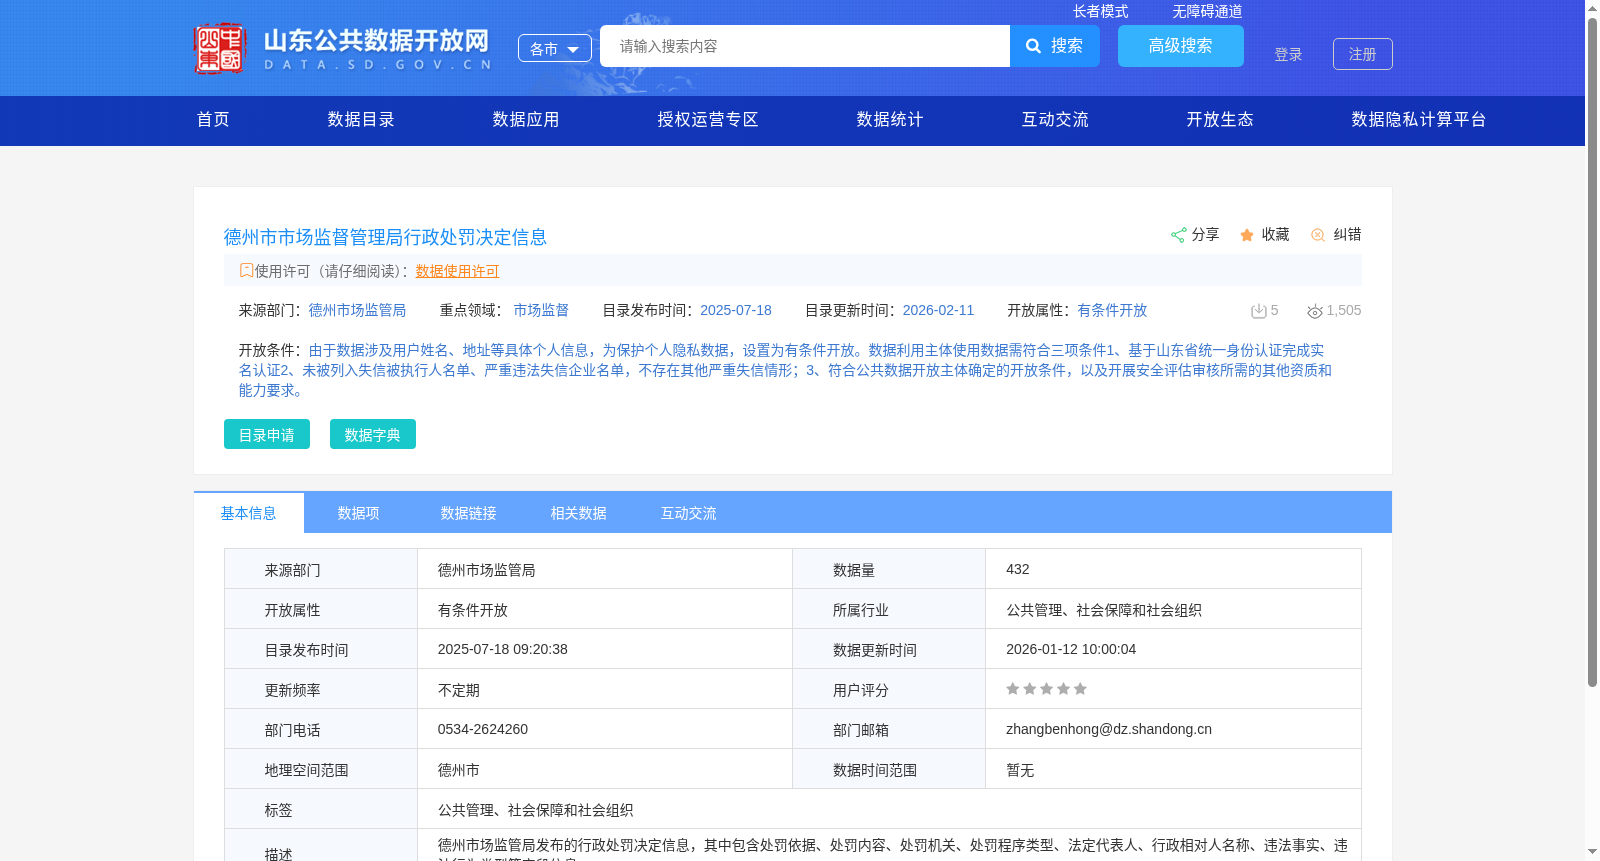
Task: Click the 收藏 favorite label
Action: click(x=1275, y=234)
